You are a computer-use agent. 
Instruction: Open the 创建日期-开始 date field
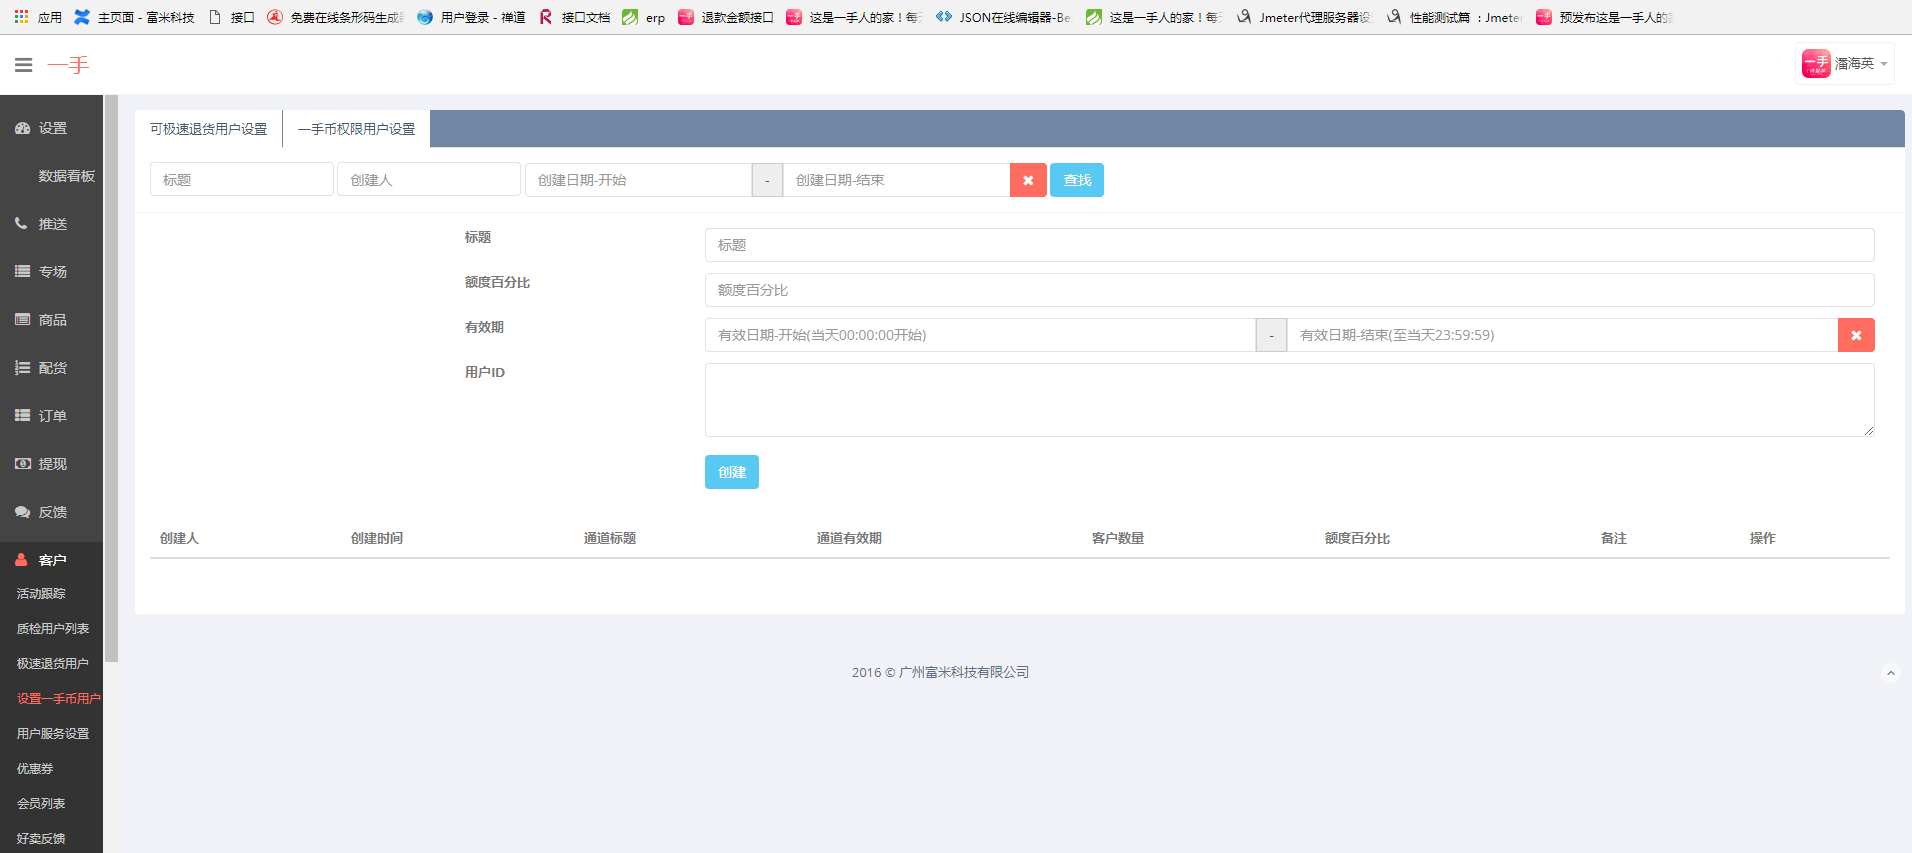tap(638, 180)
